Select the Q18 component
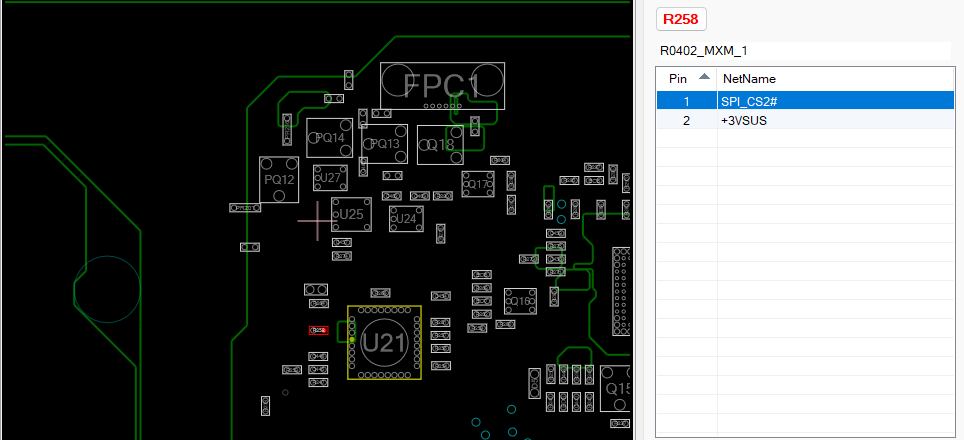The width and height of the screenshot is (964, 440). coord(440,145)
